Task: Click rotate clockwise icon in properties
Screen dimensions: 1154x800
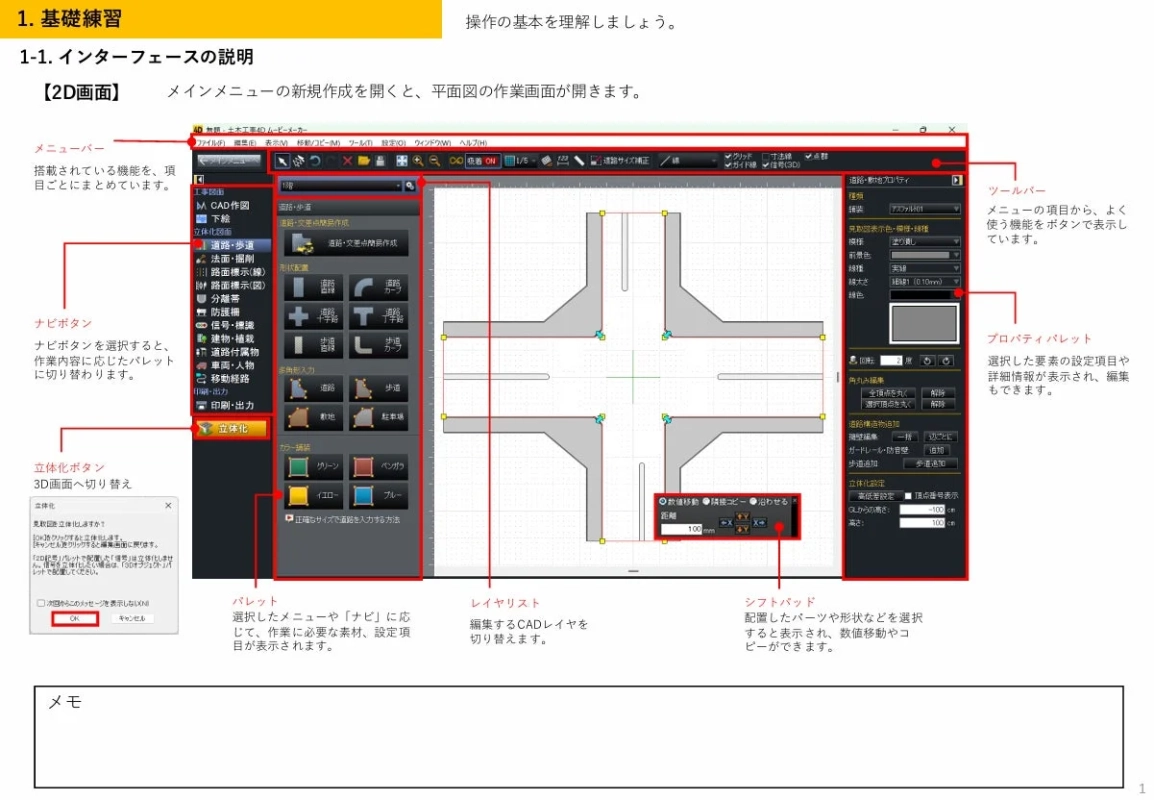Action: coord(946,361)
